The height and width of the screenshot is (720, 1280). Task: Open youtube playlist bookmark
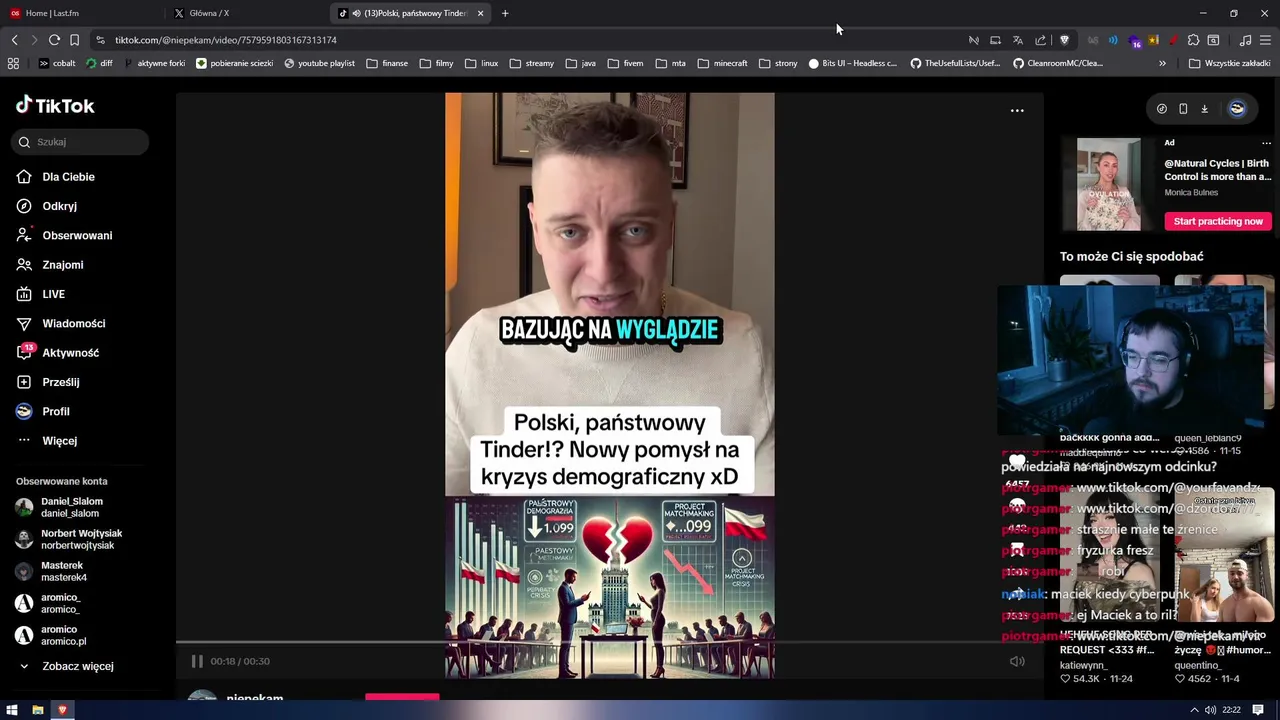[x=319, y=63]
